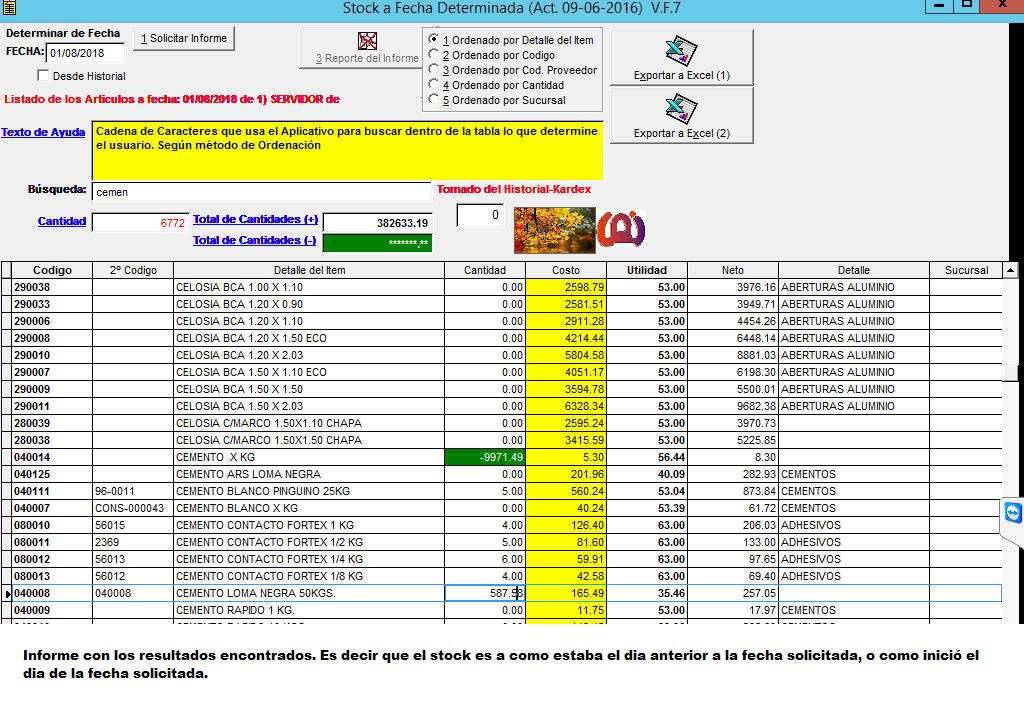Click the Sucursal column header
Screen dimensions: 1024x701
point(966,270)
